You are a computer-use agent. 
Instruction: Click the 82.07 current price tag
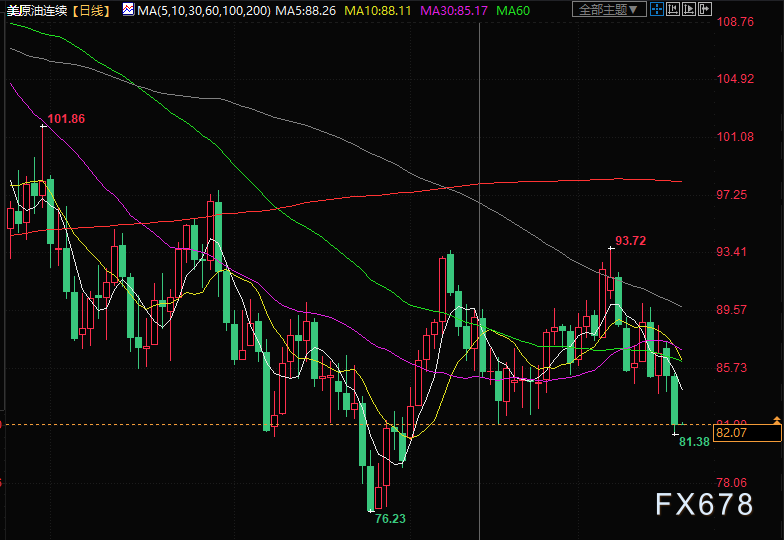(748, 433)
